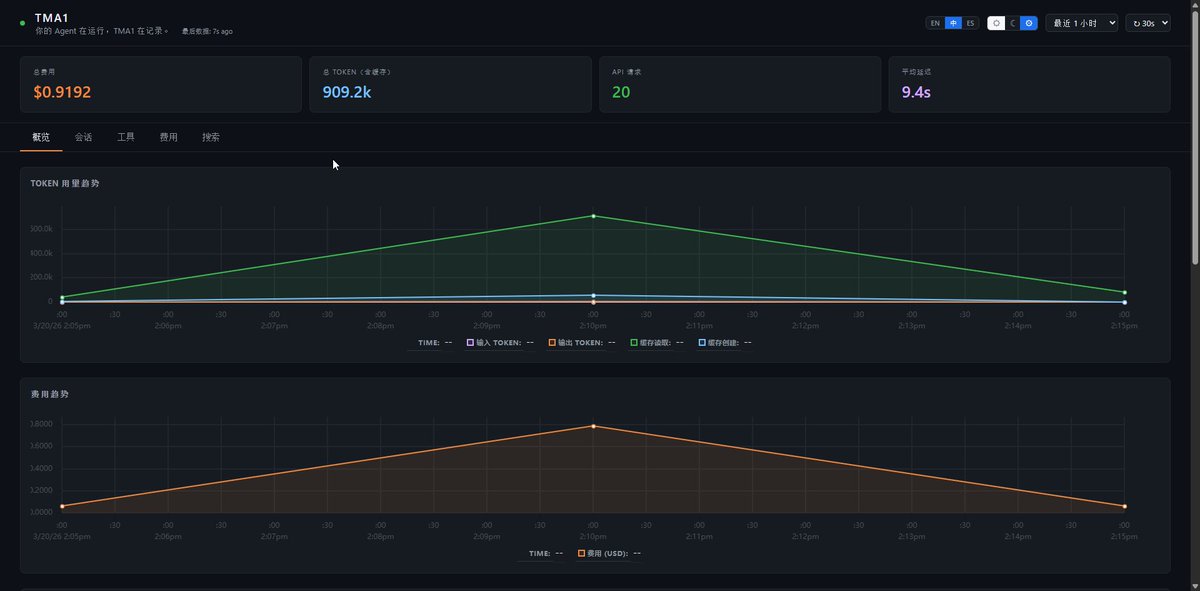
Task: Switch to dark theme moon icon
Action: 1012,23
